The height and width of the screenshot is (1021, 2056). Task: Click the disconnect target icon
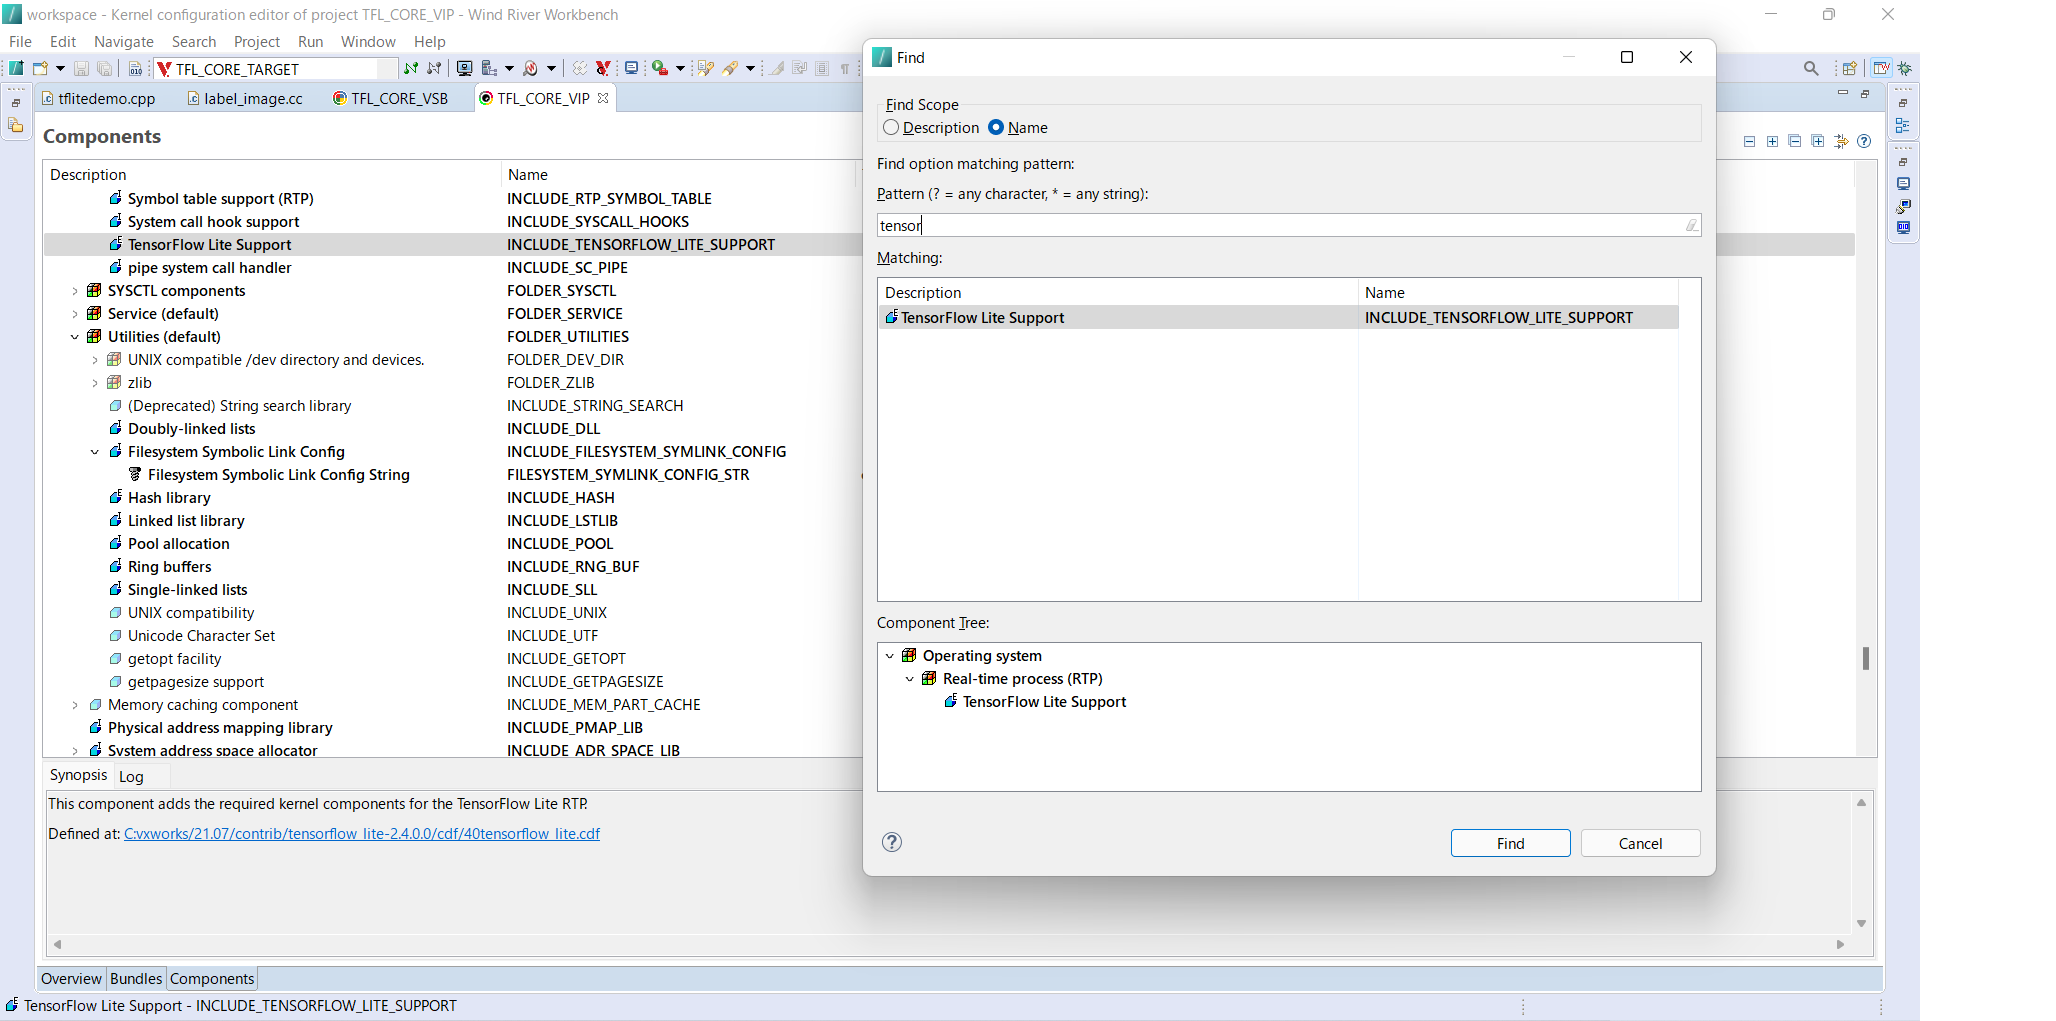pyautogui.click(x=434, y=68)
